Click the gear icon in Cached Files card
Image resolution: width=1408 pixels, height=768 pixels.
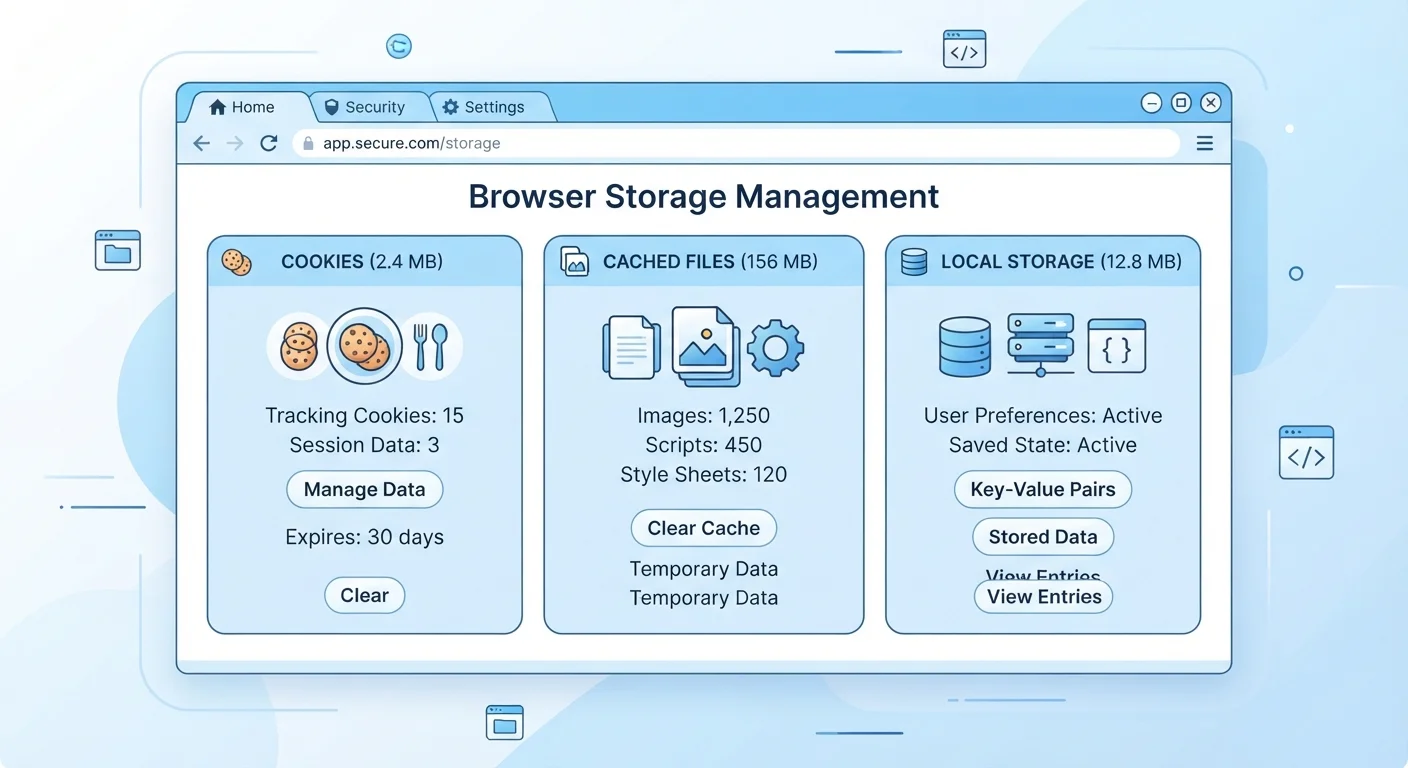click(776, 348)
